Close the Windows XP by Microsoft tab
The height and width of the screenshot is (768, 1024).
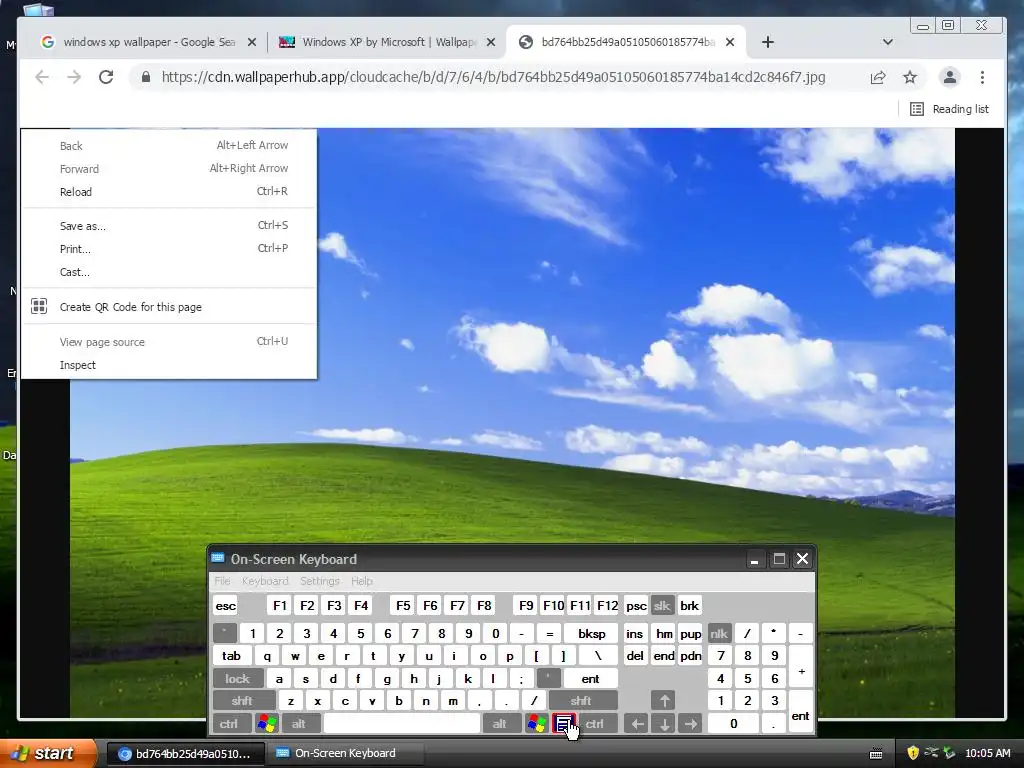tap(491, 42)
